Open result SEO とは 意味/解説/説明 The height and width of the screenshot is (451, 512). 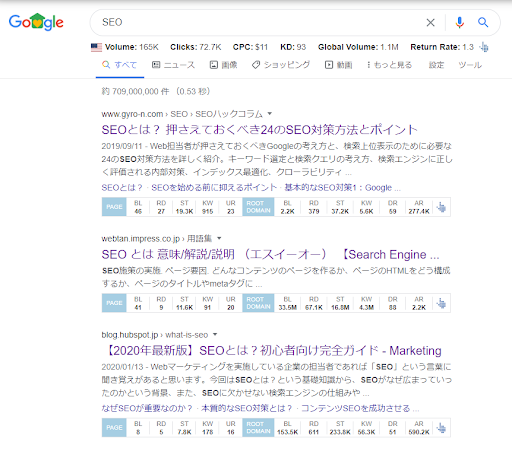click(x=270, y=254)
